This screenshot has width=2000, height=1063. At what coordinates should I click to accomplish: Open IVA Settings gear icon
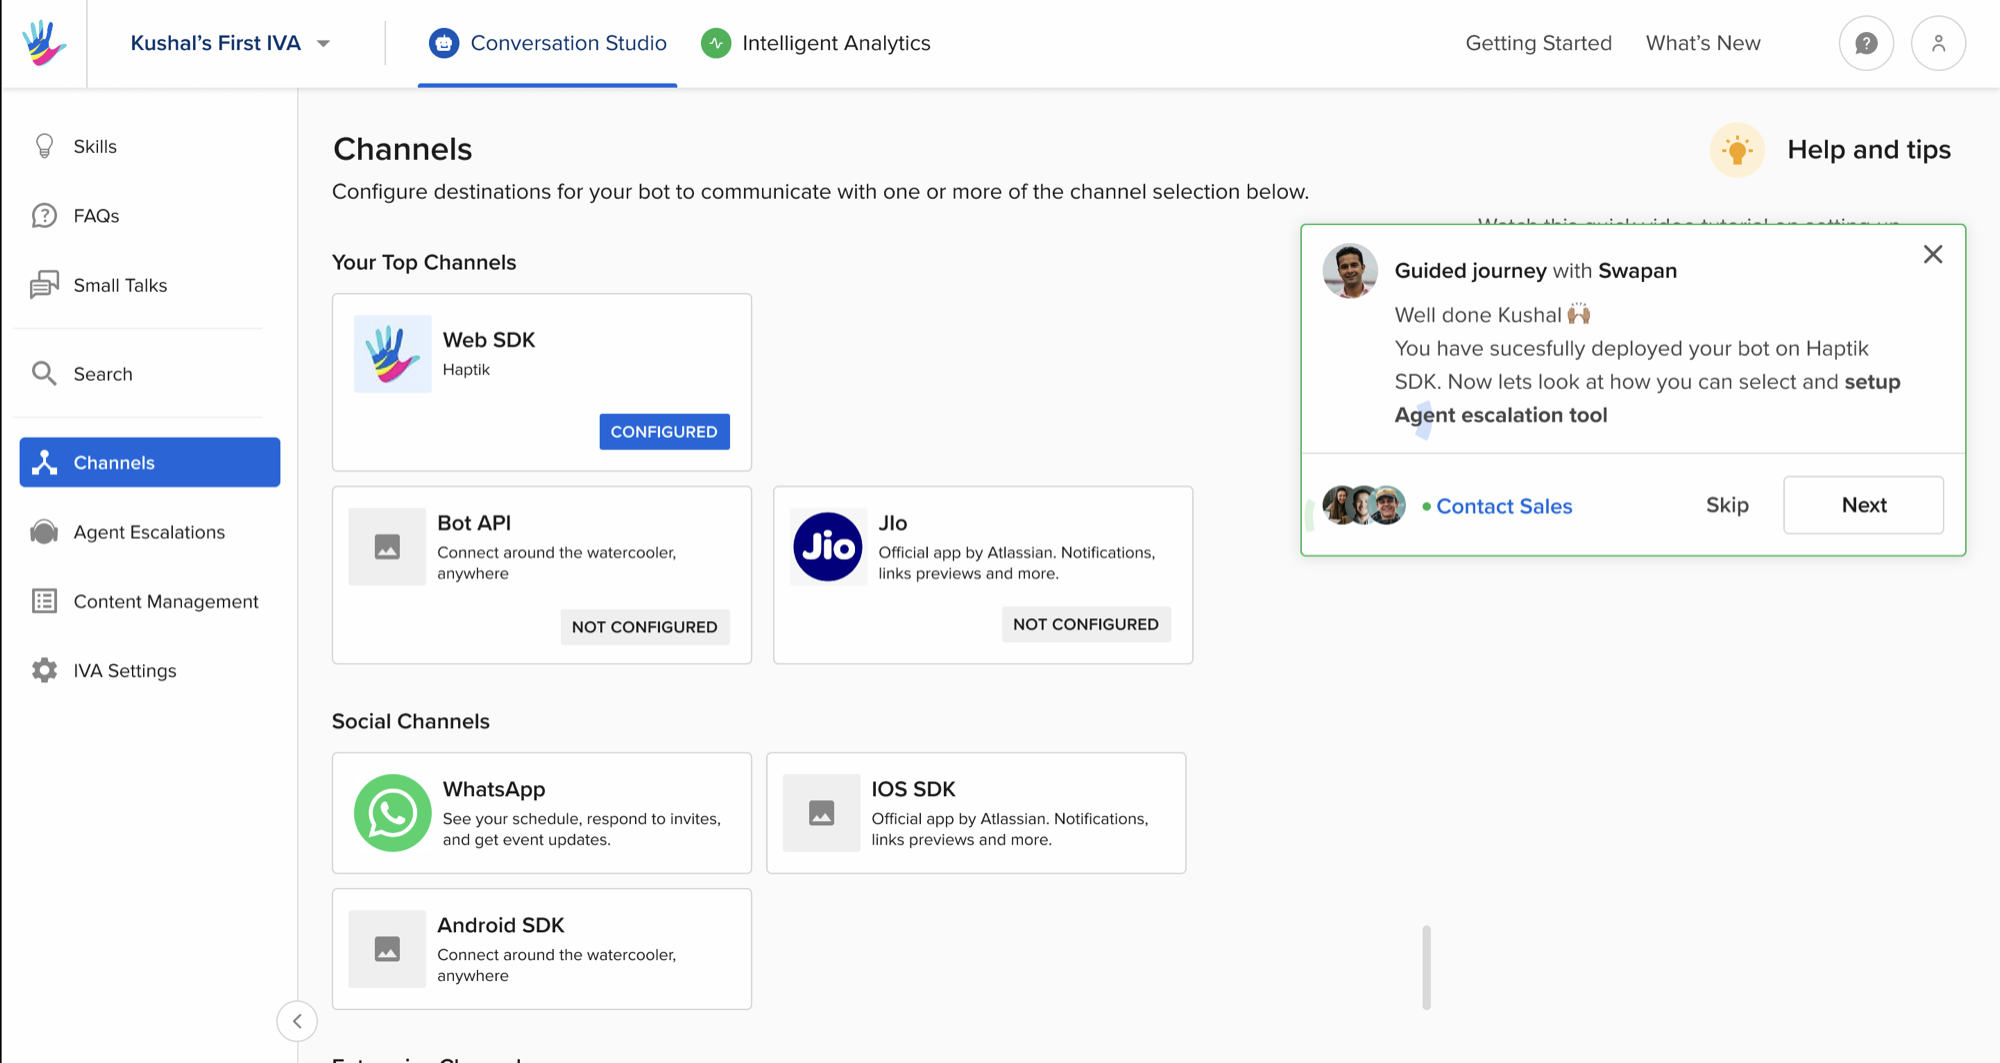point(43,670)
